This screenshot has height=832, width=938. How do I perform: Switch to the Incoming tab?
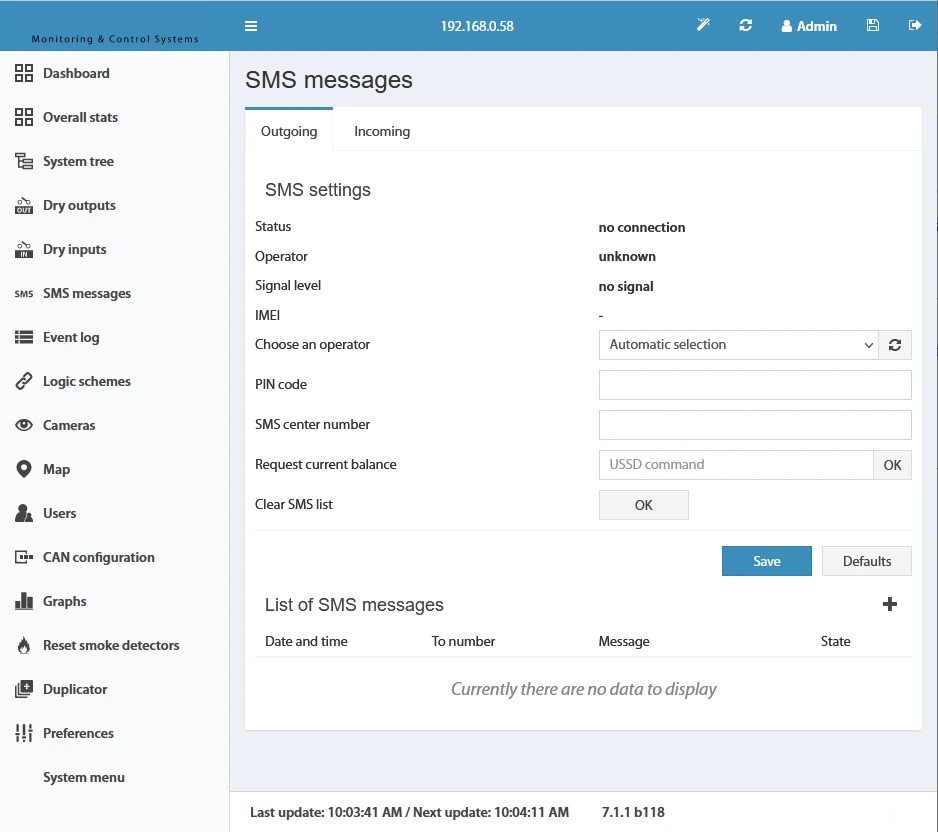pos(382,131)
